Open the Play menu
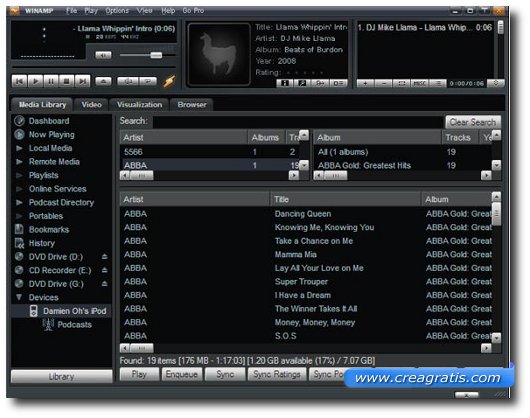This screenshot has width=530, height=418. (x=91, y=10)
